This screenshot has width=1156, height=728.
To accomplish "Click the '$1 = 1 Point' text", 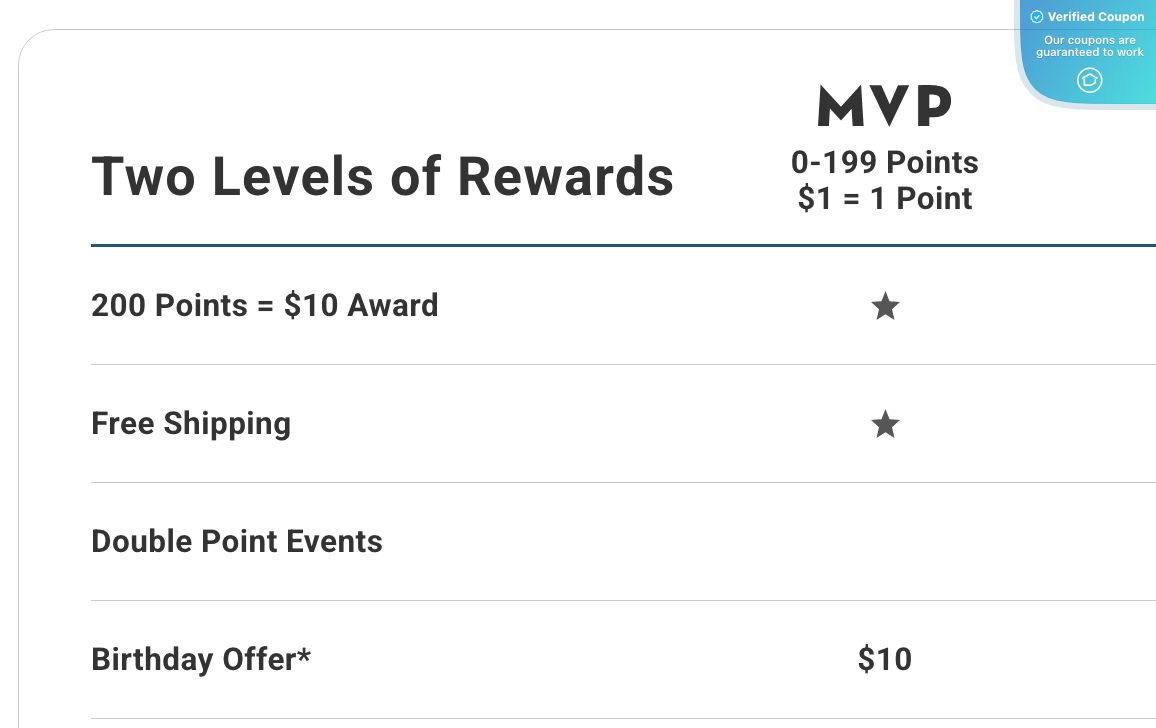I will tap(885, 198).
